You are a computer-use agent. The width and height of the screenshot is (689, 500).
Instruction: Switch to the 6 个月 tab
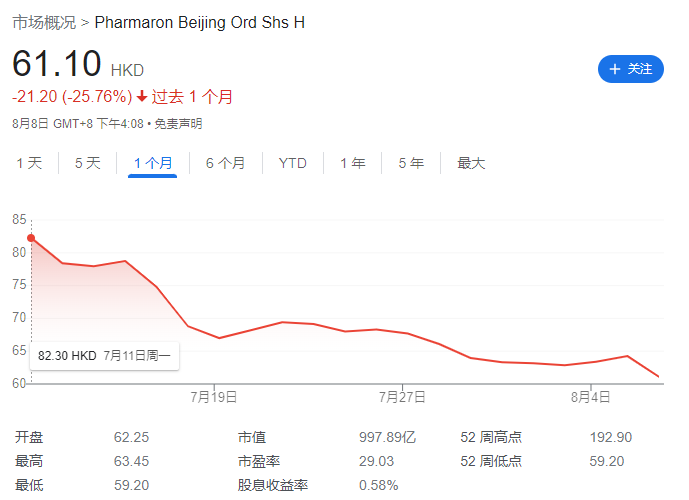[x=225, y=163]
